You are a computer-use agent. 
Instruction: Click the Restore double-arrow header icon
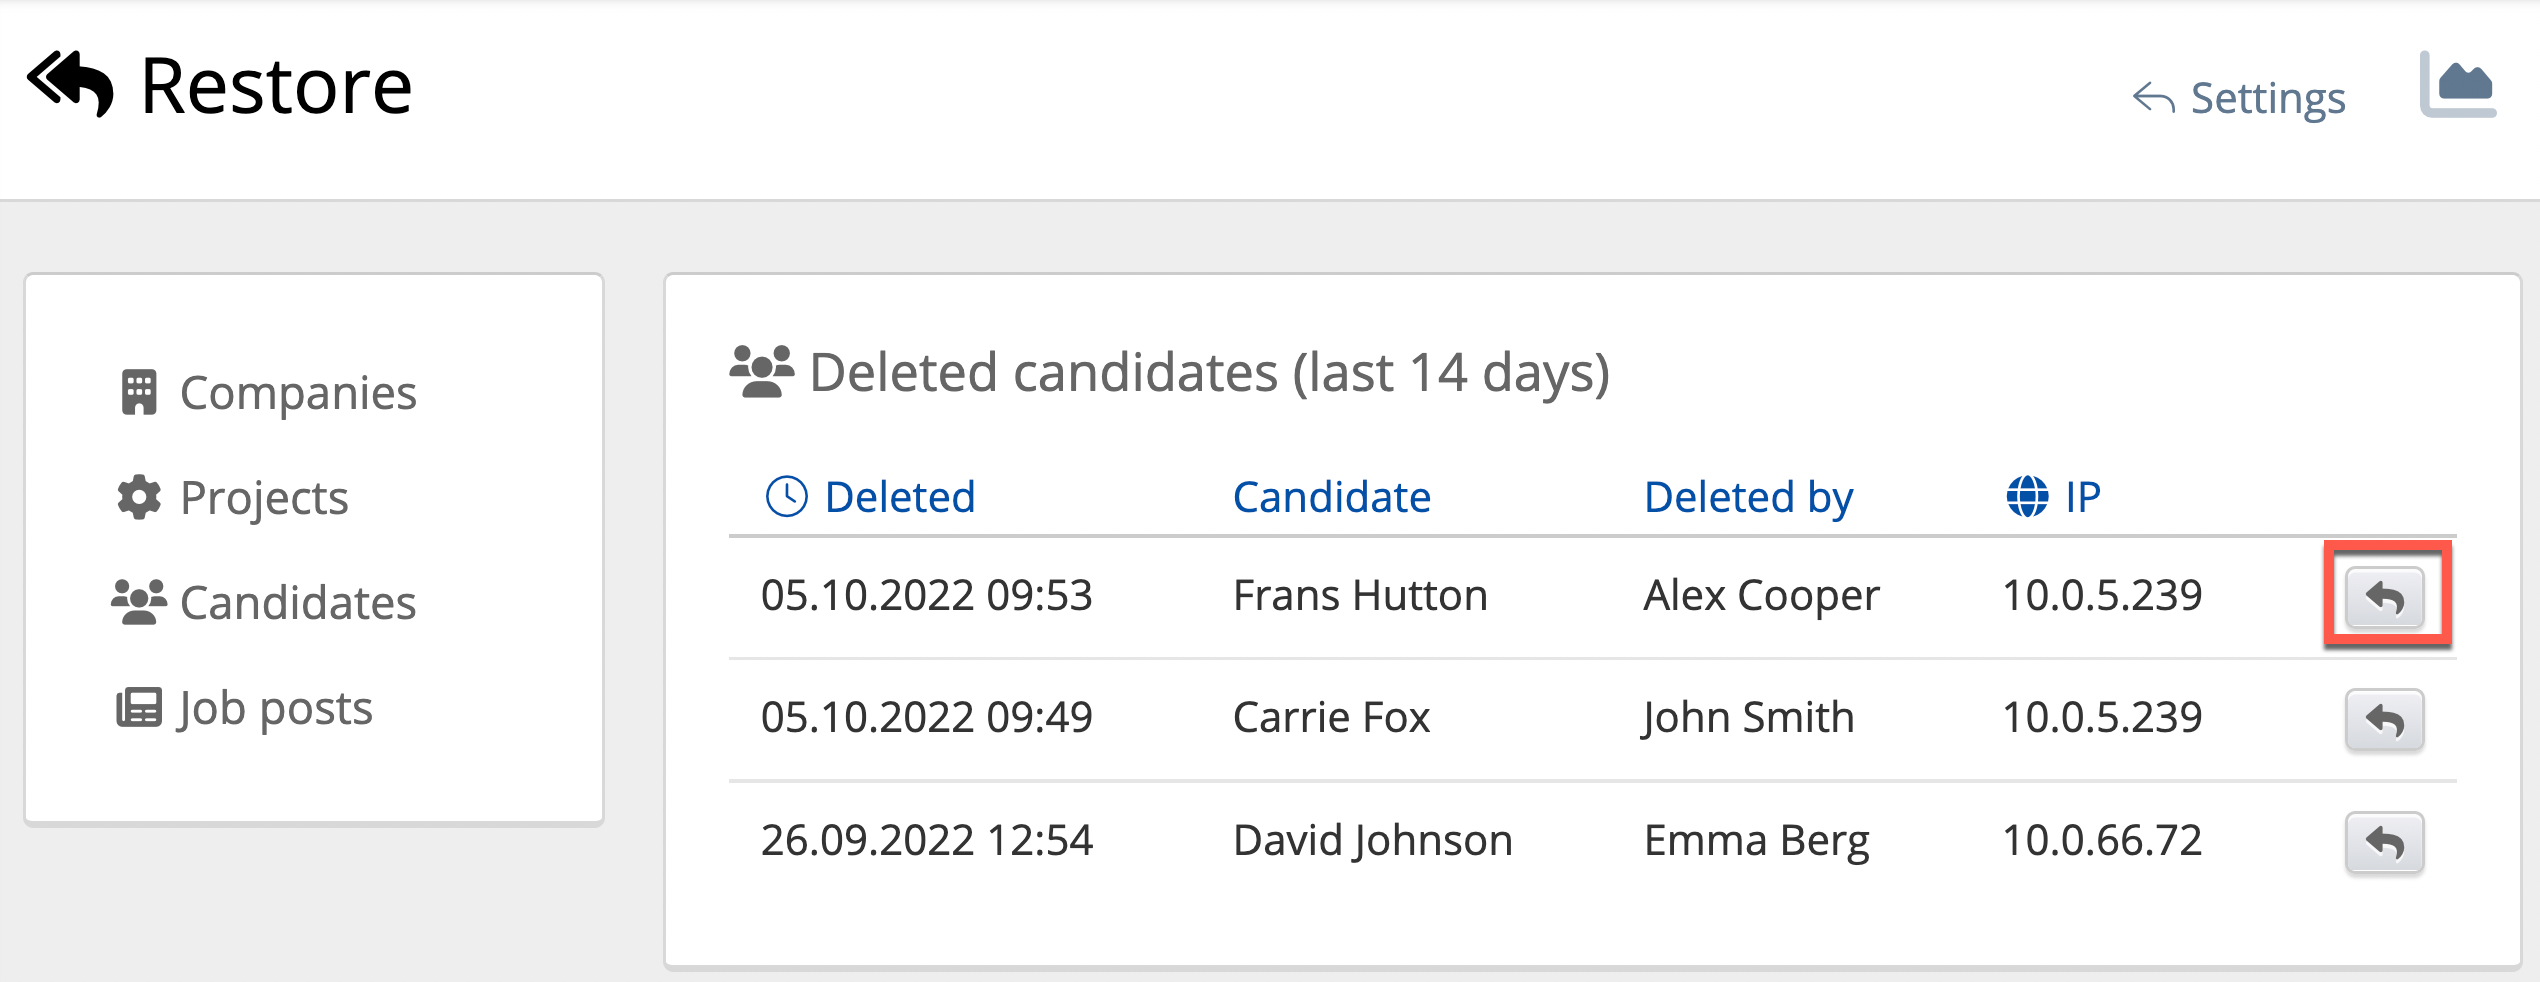pyautogui.click(x=70, y=84)
